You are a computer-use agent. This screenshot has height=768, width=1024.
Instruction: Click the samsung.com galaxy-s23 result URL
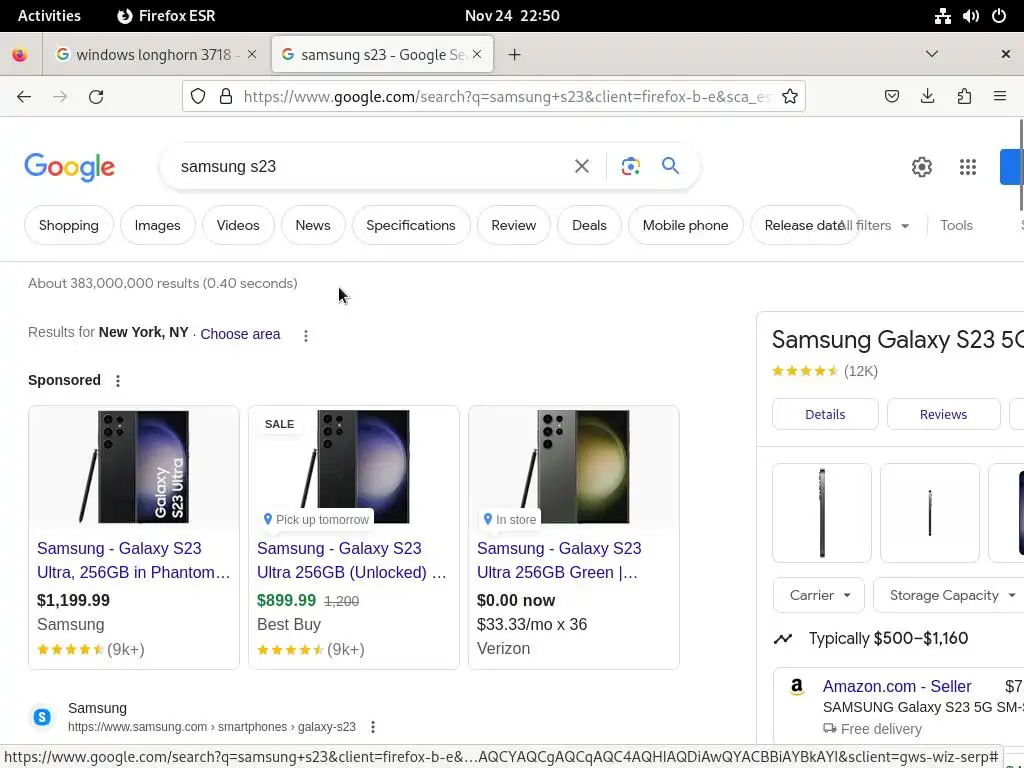(212, 727)
